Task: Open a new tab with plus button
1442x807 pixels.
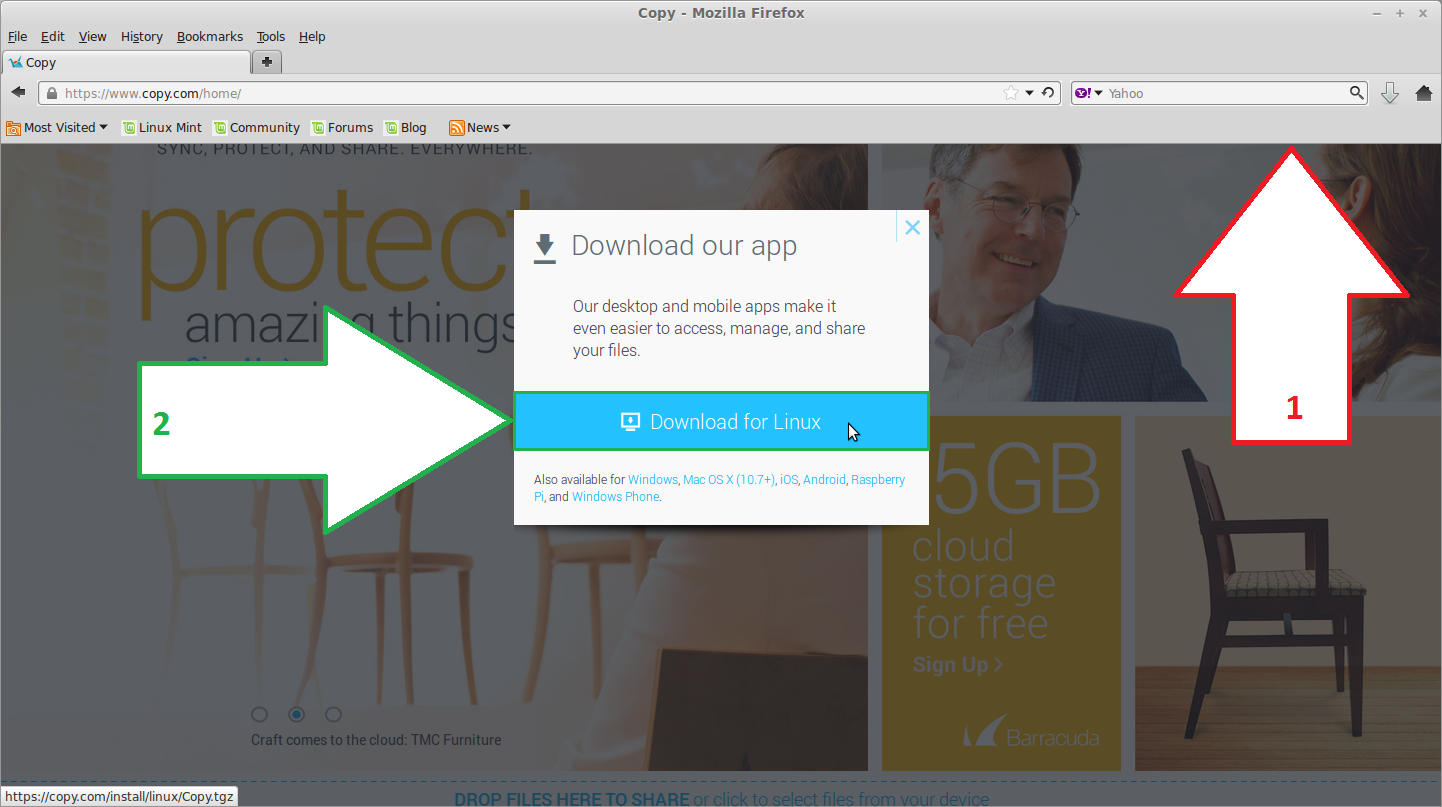Action: coord(267,62)
